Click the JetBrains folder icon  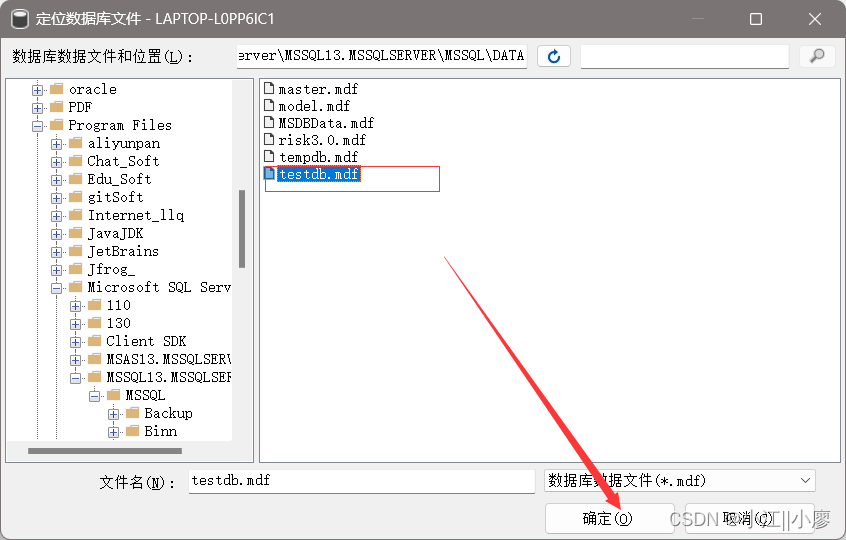(x=76, y=251)
